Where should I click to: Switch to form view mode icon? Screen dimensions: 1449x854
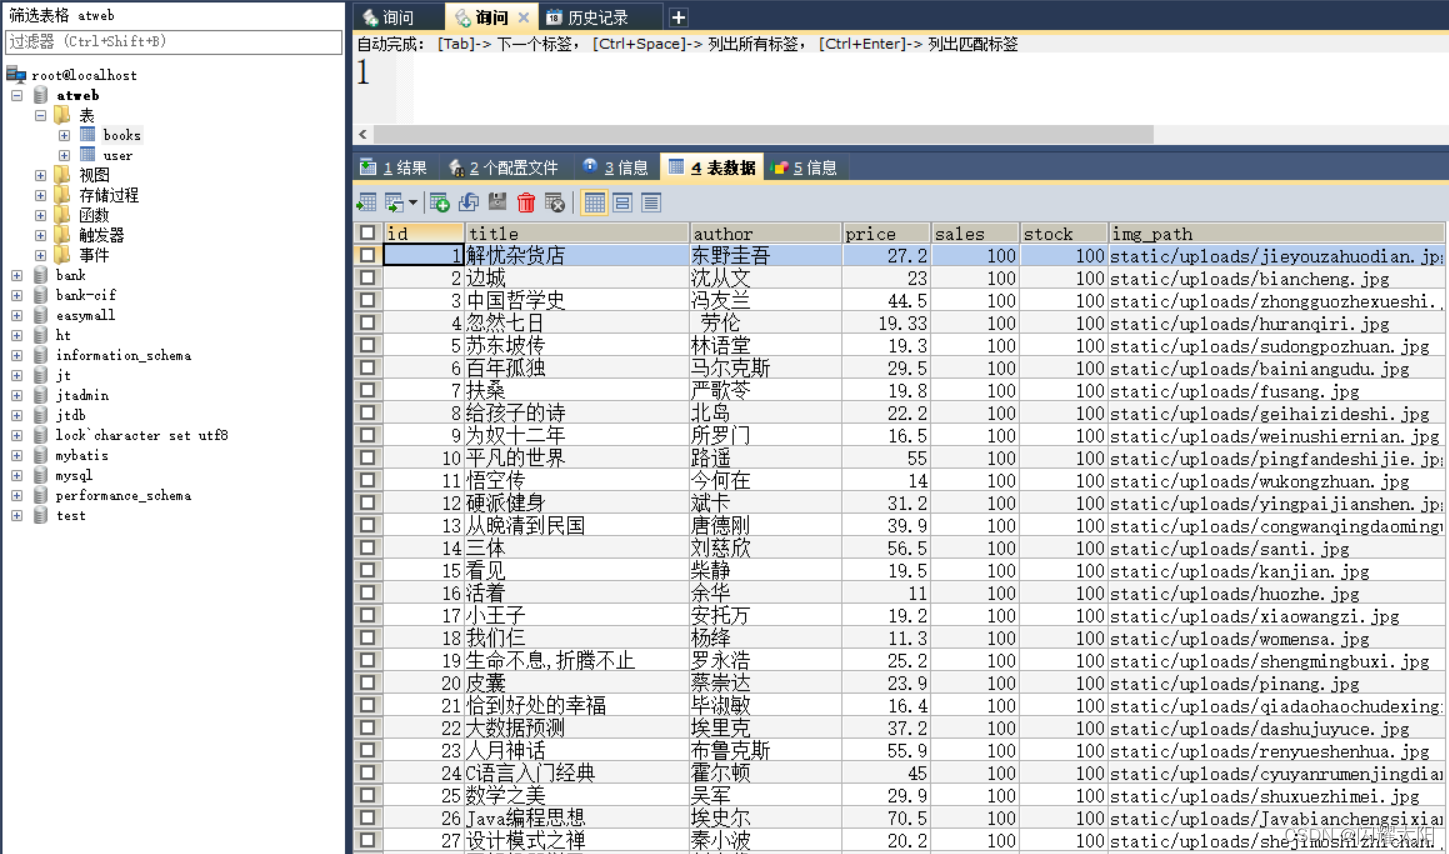[x=623, y=202]
